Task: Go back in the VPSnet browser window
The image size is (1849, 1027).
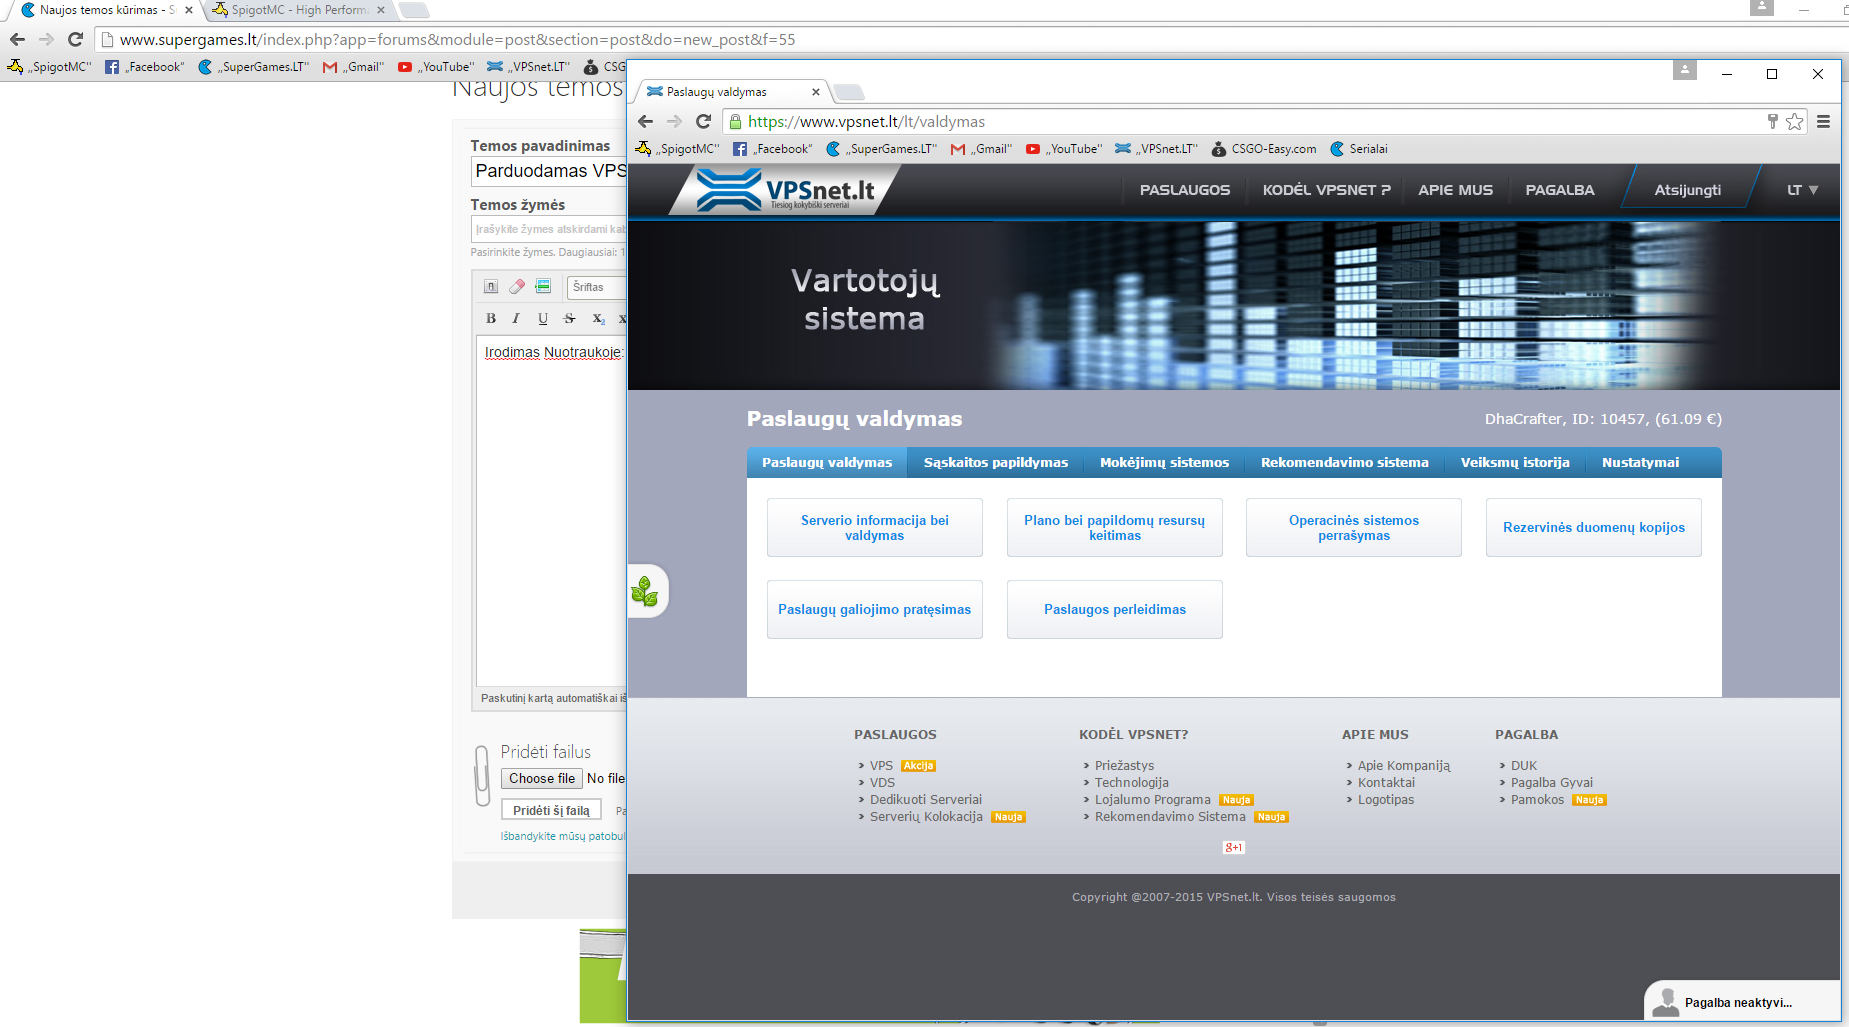Action: tap(645, 121)
